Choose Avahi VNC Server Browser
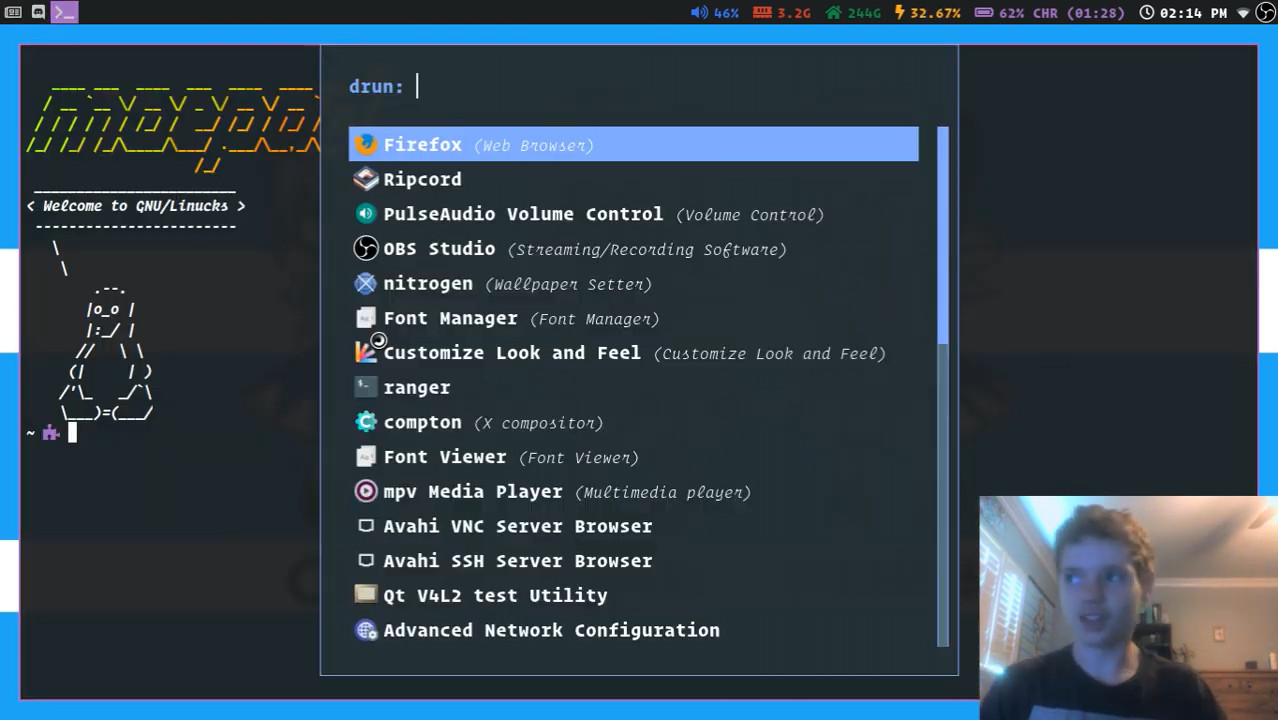The image size is (1278, 720). [x=517, y=526]
